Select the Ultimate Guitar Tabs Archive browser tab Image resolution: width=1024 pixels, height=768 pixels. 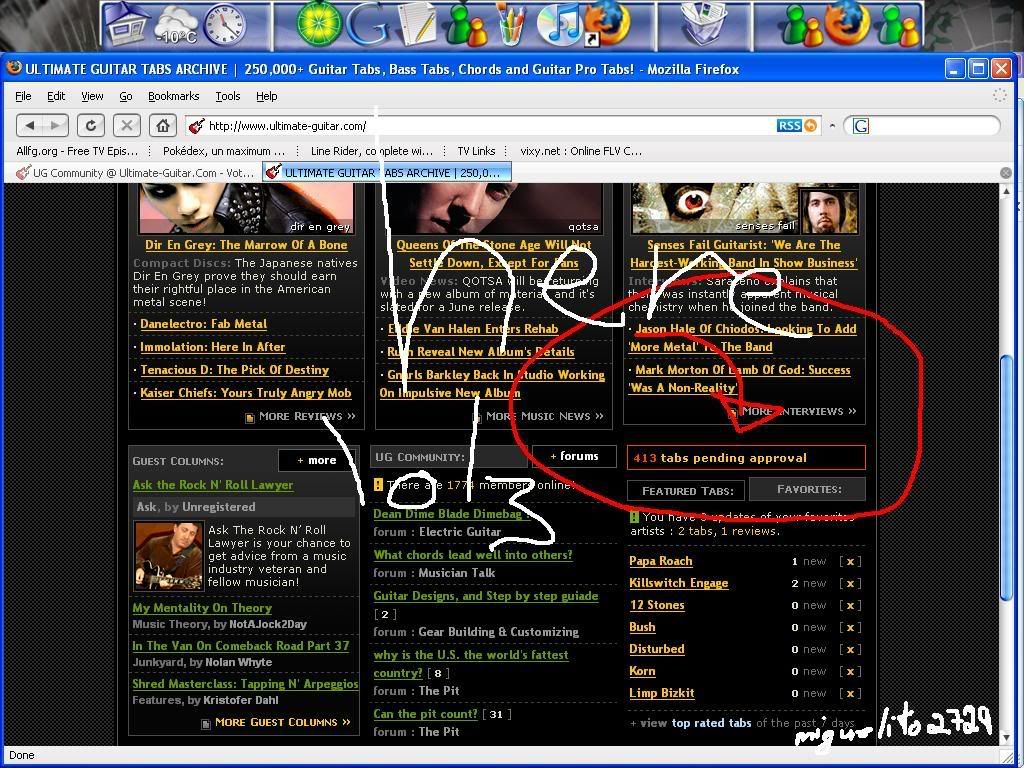click(387, 172)
